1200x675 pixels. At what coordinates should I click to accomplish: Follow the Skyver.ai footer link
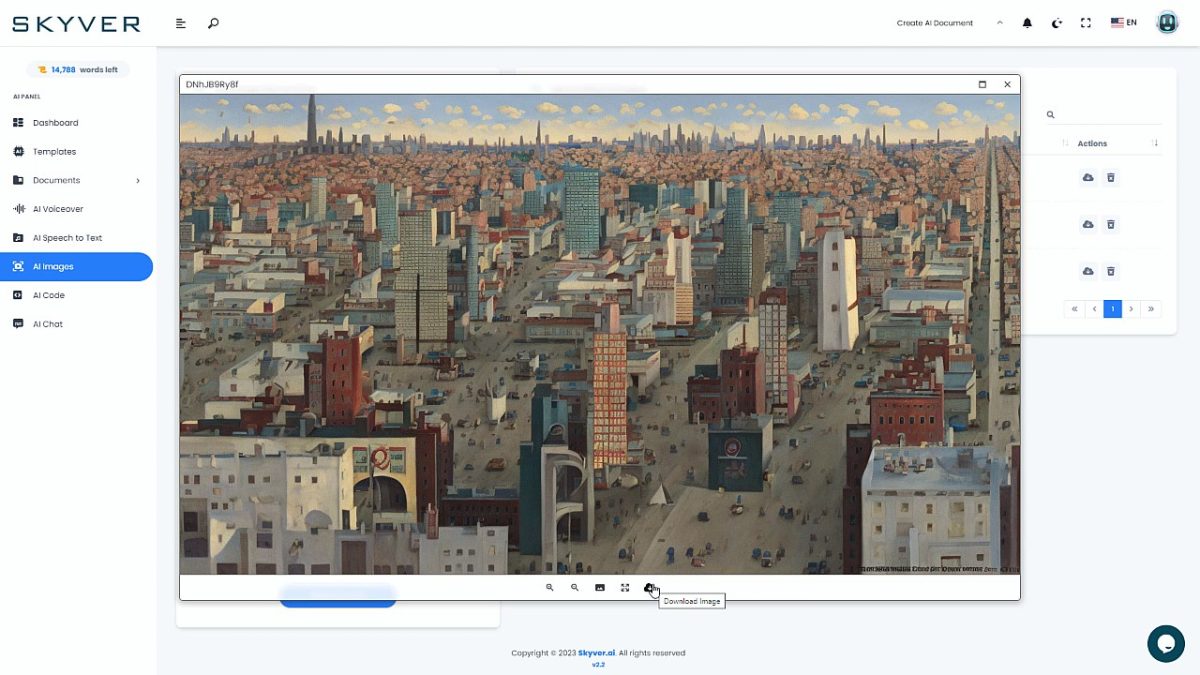[x=596, y=653]
